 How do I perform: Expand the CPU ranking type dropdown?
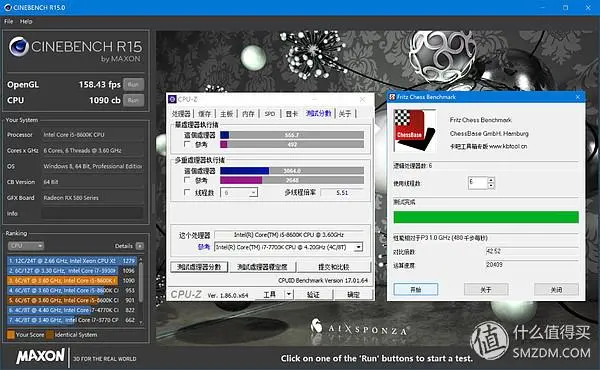pyautogui.click(x=26, y=246)
